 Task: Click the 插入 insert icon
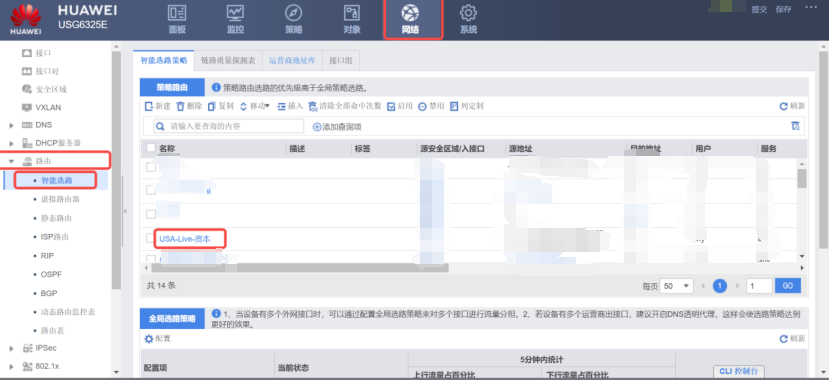point(281,106)
